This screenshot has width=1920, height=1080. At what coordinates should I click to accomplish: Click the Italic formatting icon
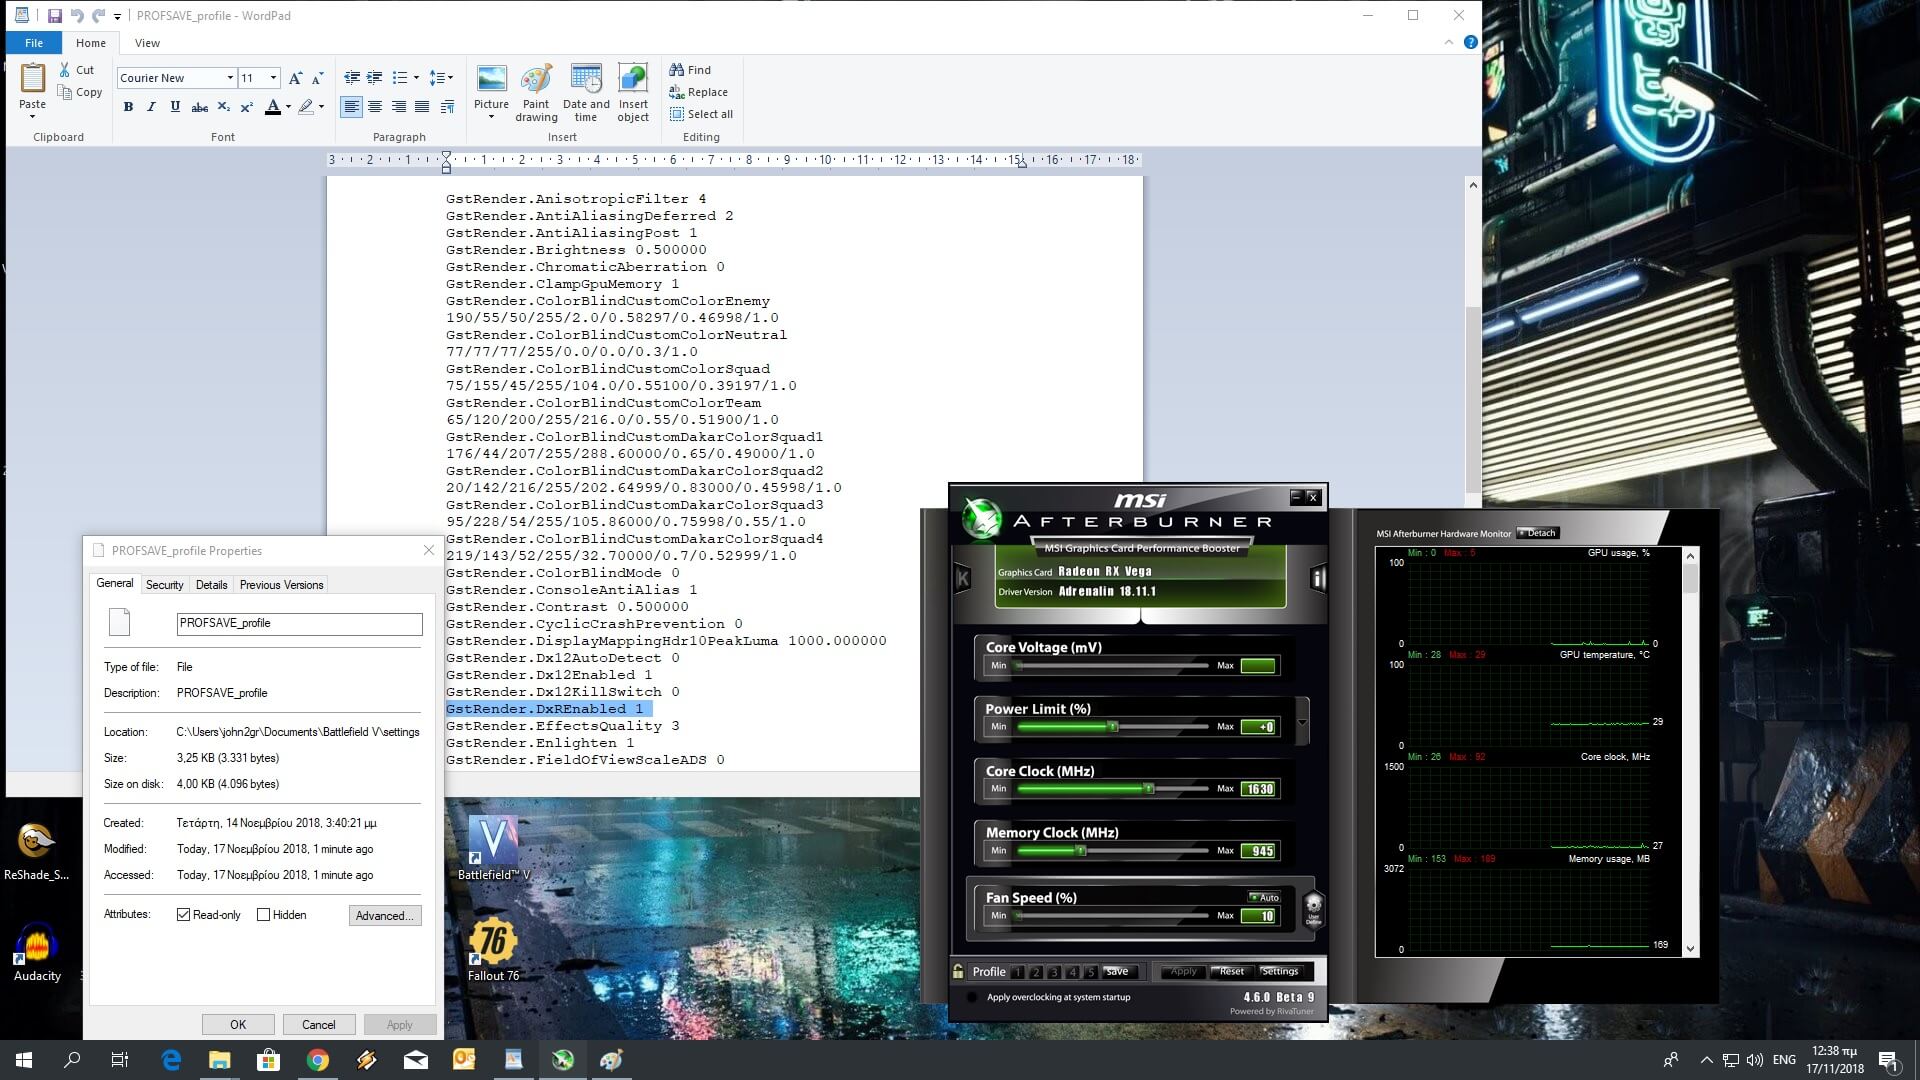pos(151,107)
